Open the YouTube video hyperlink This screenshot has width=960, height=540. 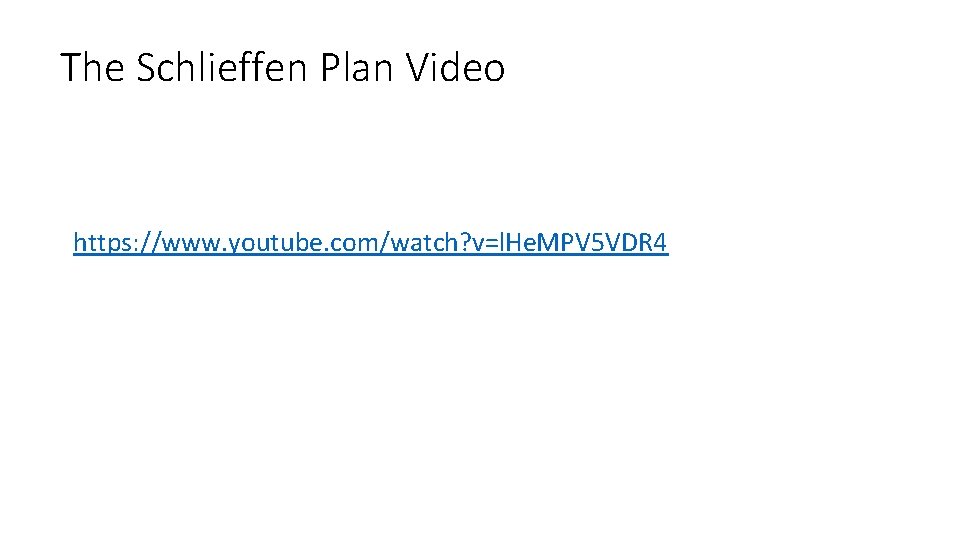[x=370, y=243]
